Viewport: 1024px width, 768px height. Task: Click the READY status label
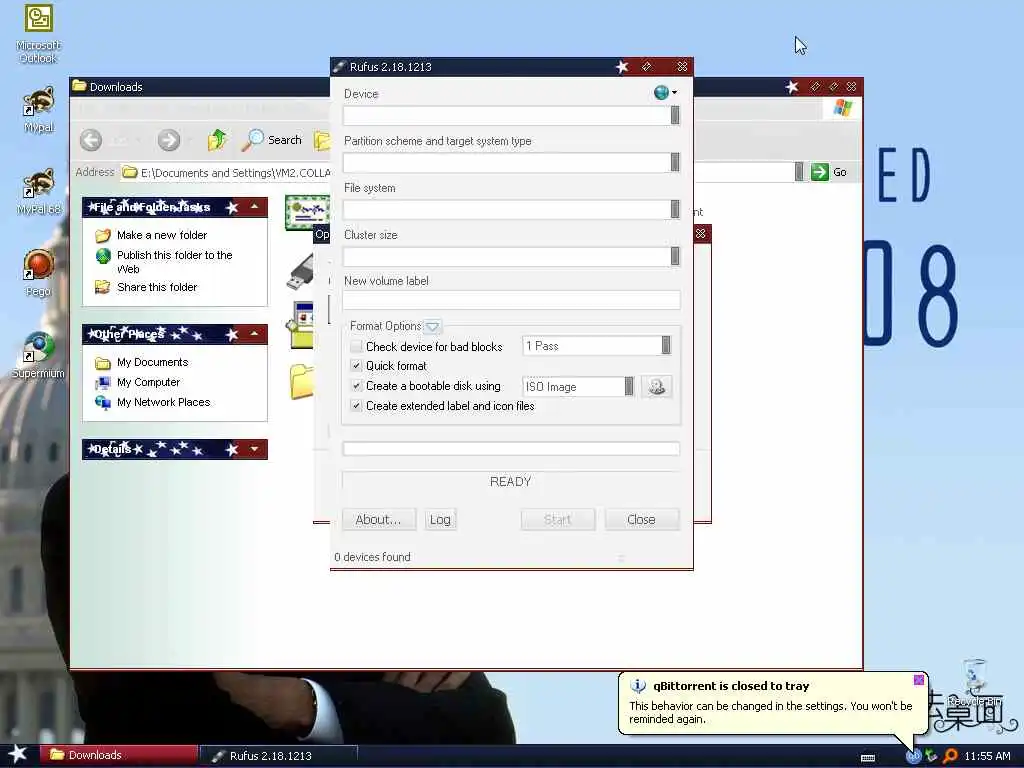[x=510, y=481]
